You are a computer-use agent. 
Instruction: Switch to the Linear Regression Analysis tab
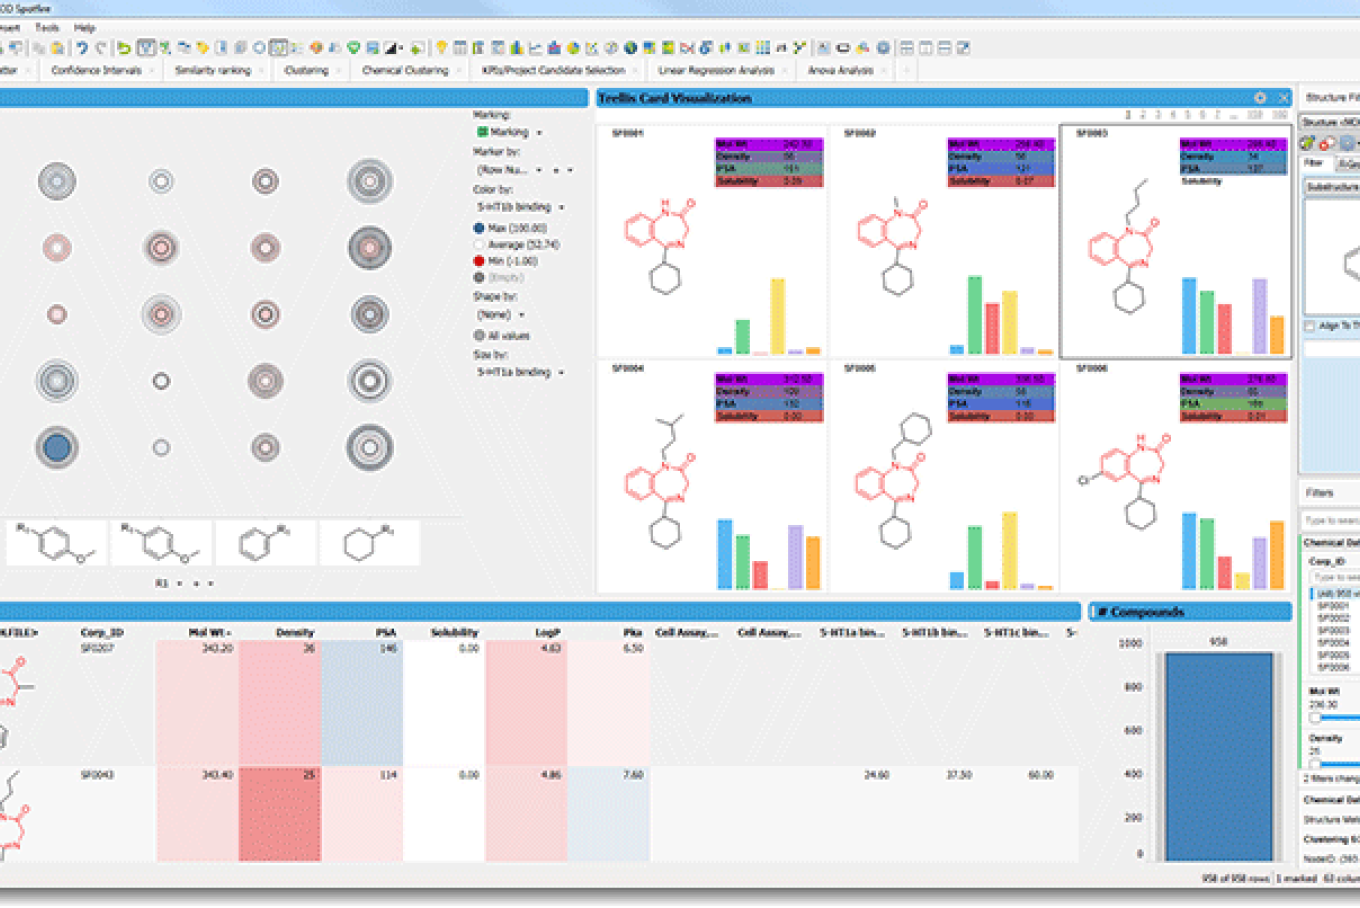tap(716, 70)
